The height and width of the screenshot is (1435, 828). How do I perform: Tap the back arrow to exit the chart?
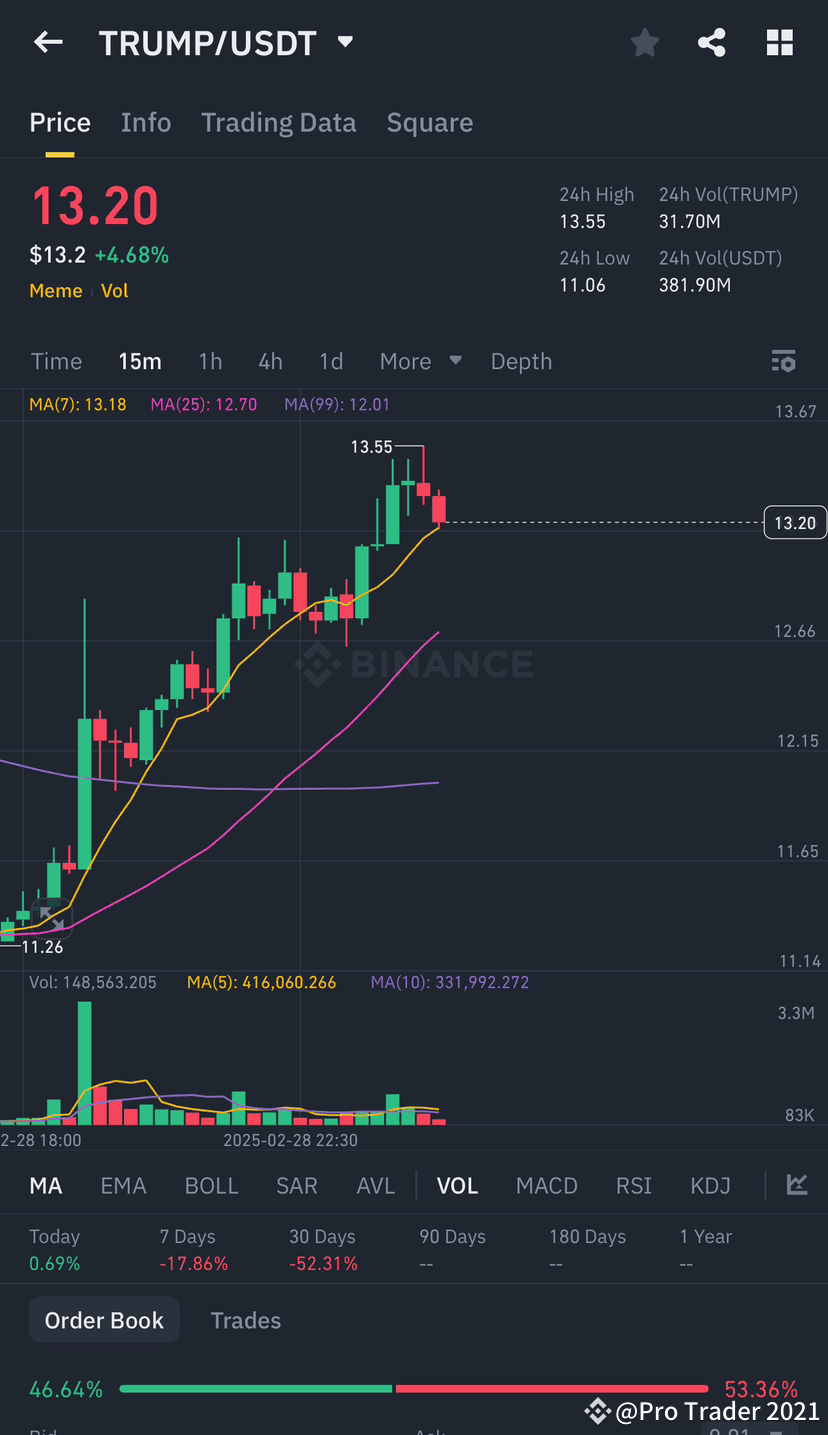[48, 42]
